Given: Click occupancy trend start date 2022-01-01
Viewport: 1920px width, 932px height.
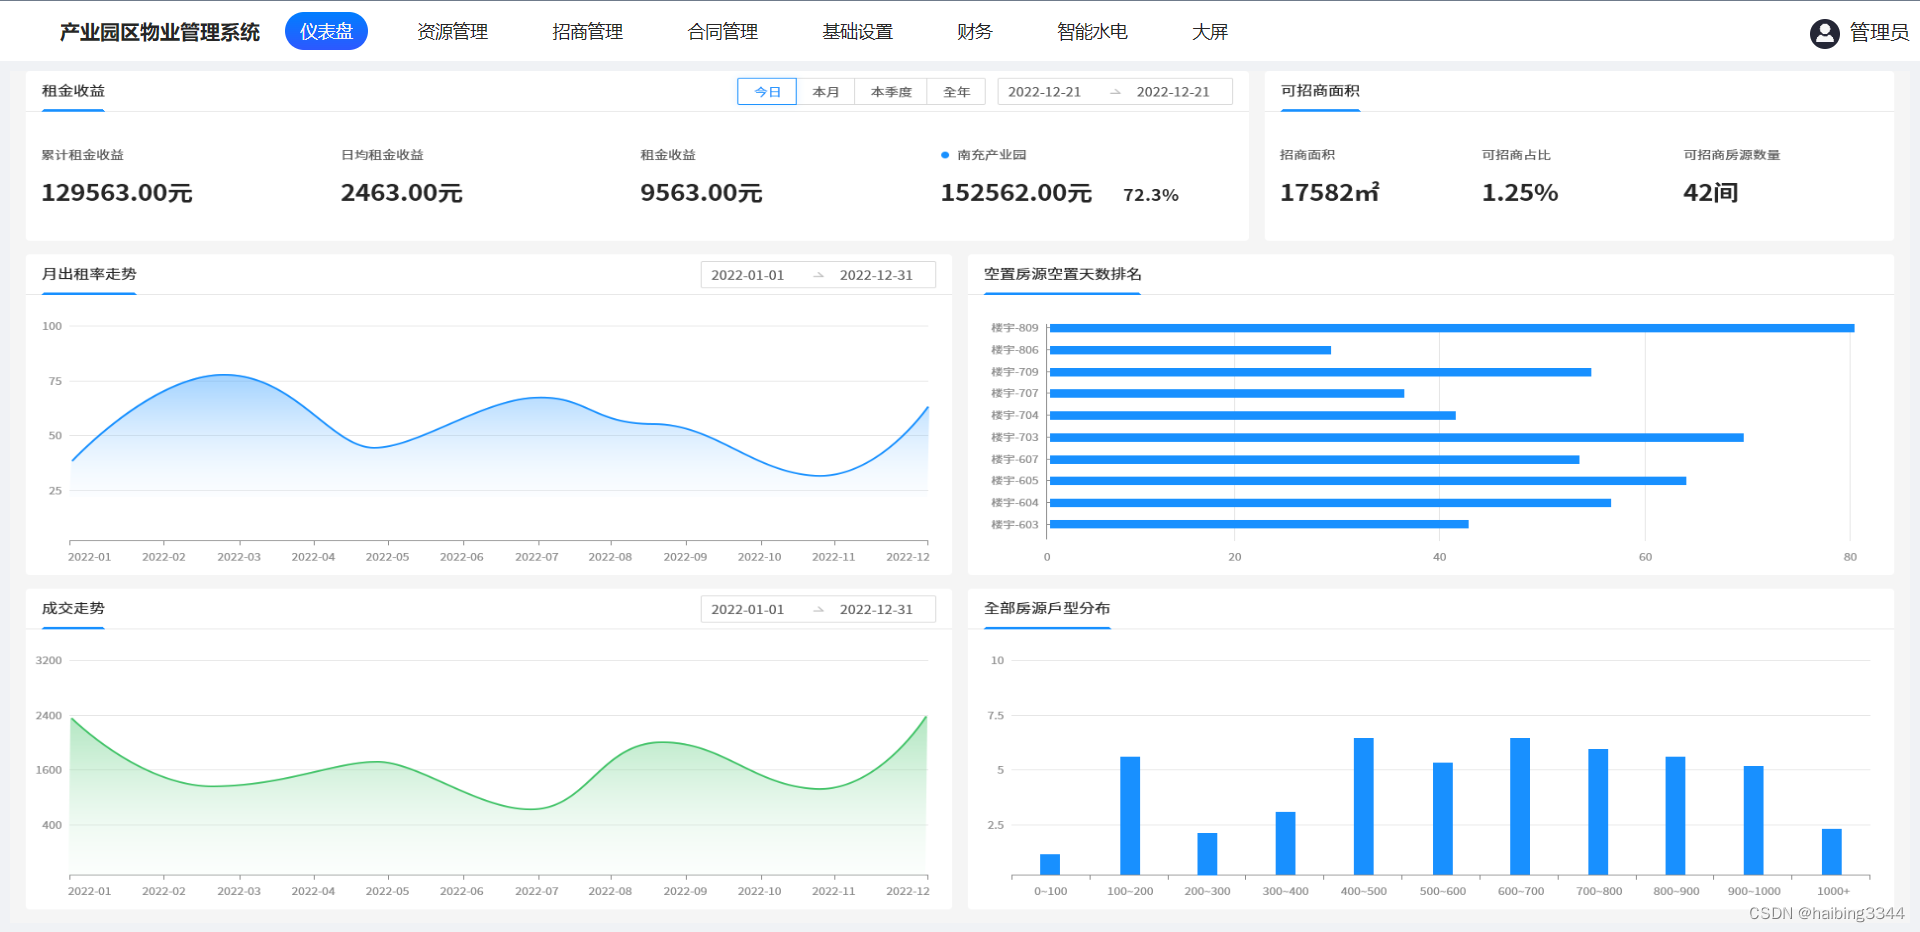Looking at the screenshot, I should (747, 275).
